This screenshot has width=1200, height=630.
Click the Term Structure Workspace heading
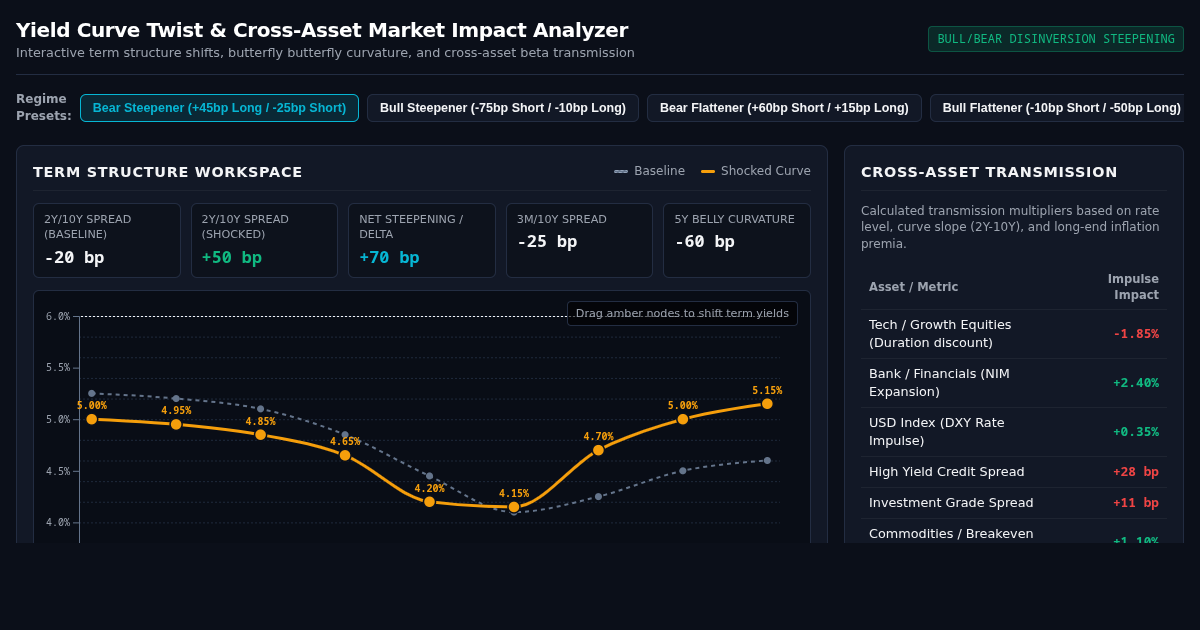pyautogui.click(x=168, y=172)
